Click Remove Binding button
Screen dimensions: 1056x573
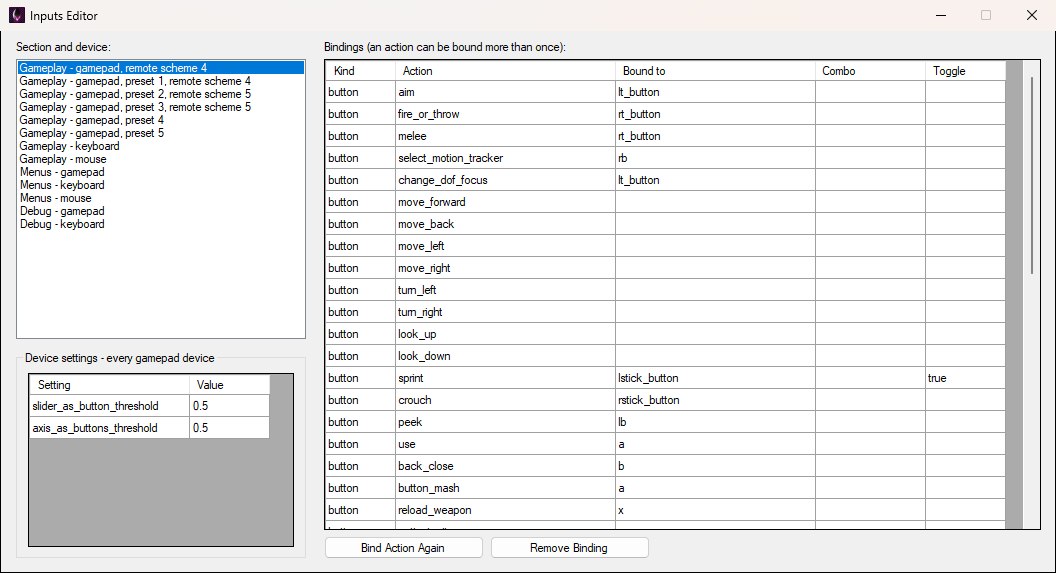coord(569,547)
